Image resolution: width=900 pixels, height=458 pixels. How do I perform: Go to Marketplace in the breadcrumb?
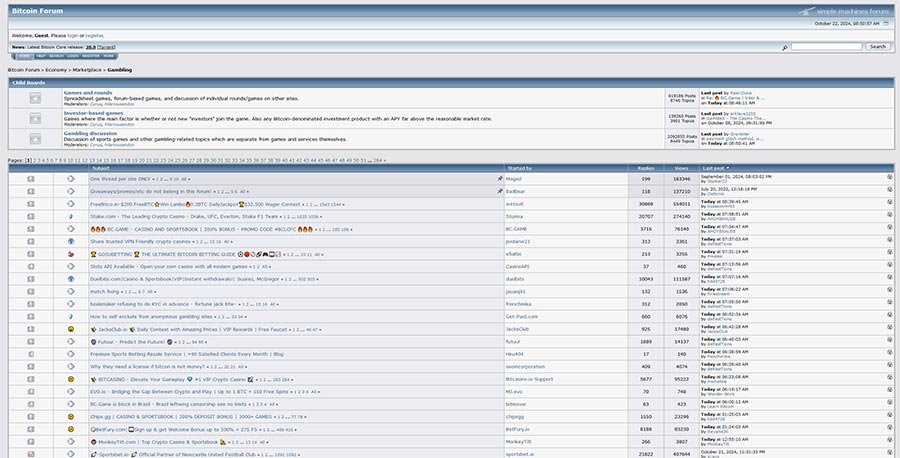(x=87, y=70)
